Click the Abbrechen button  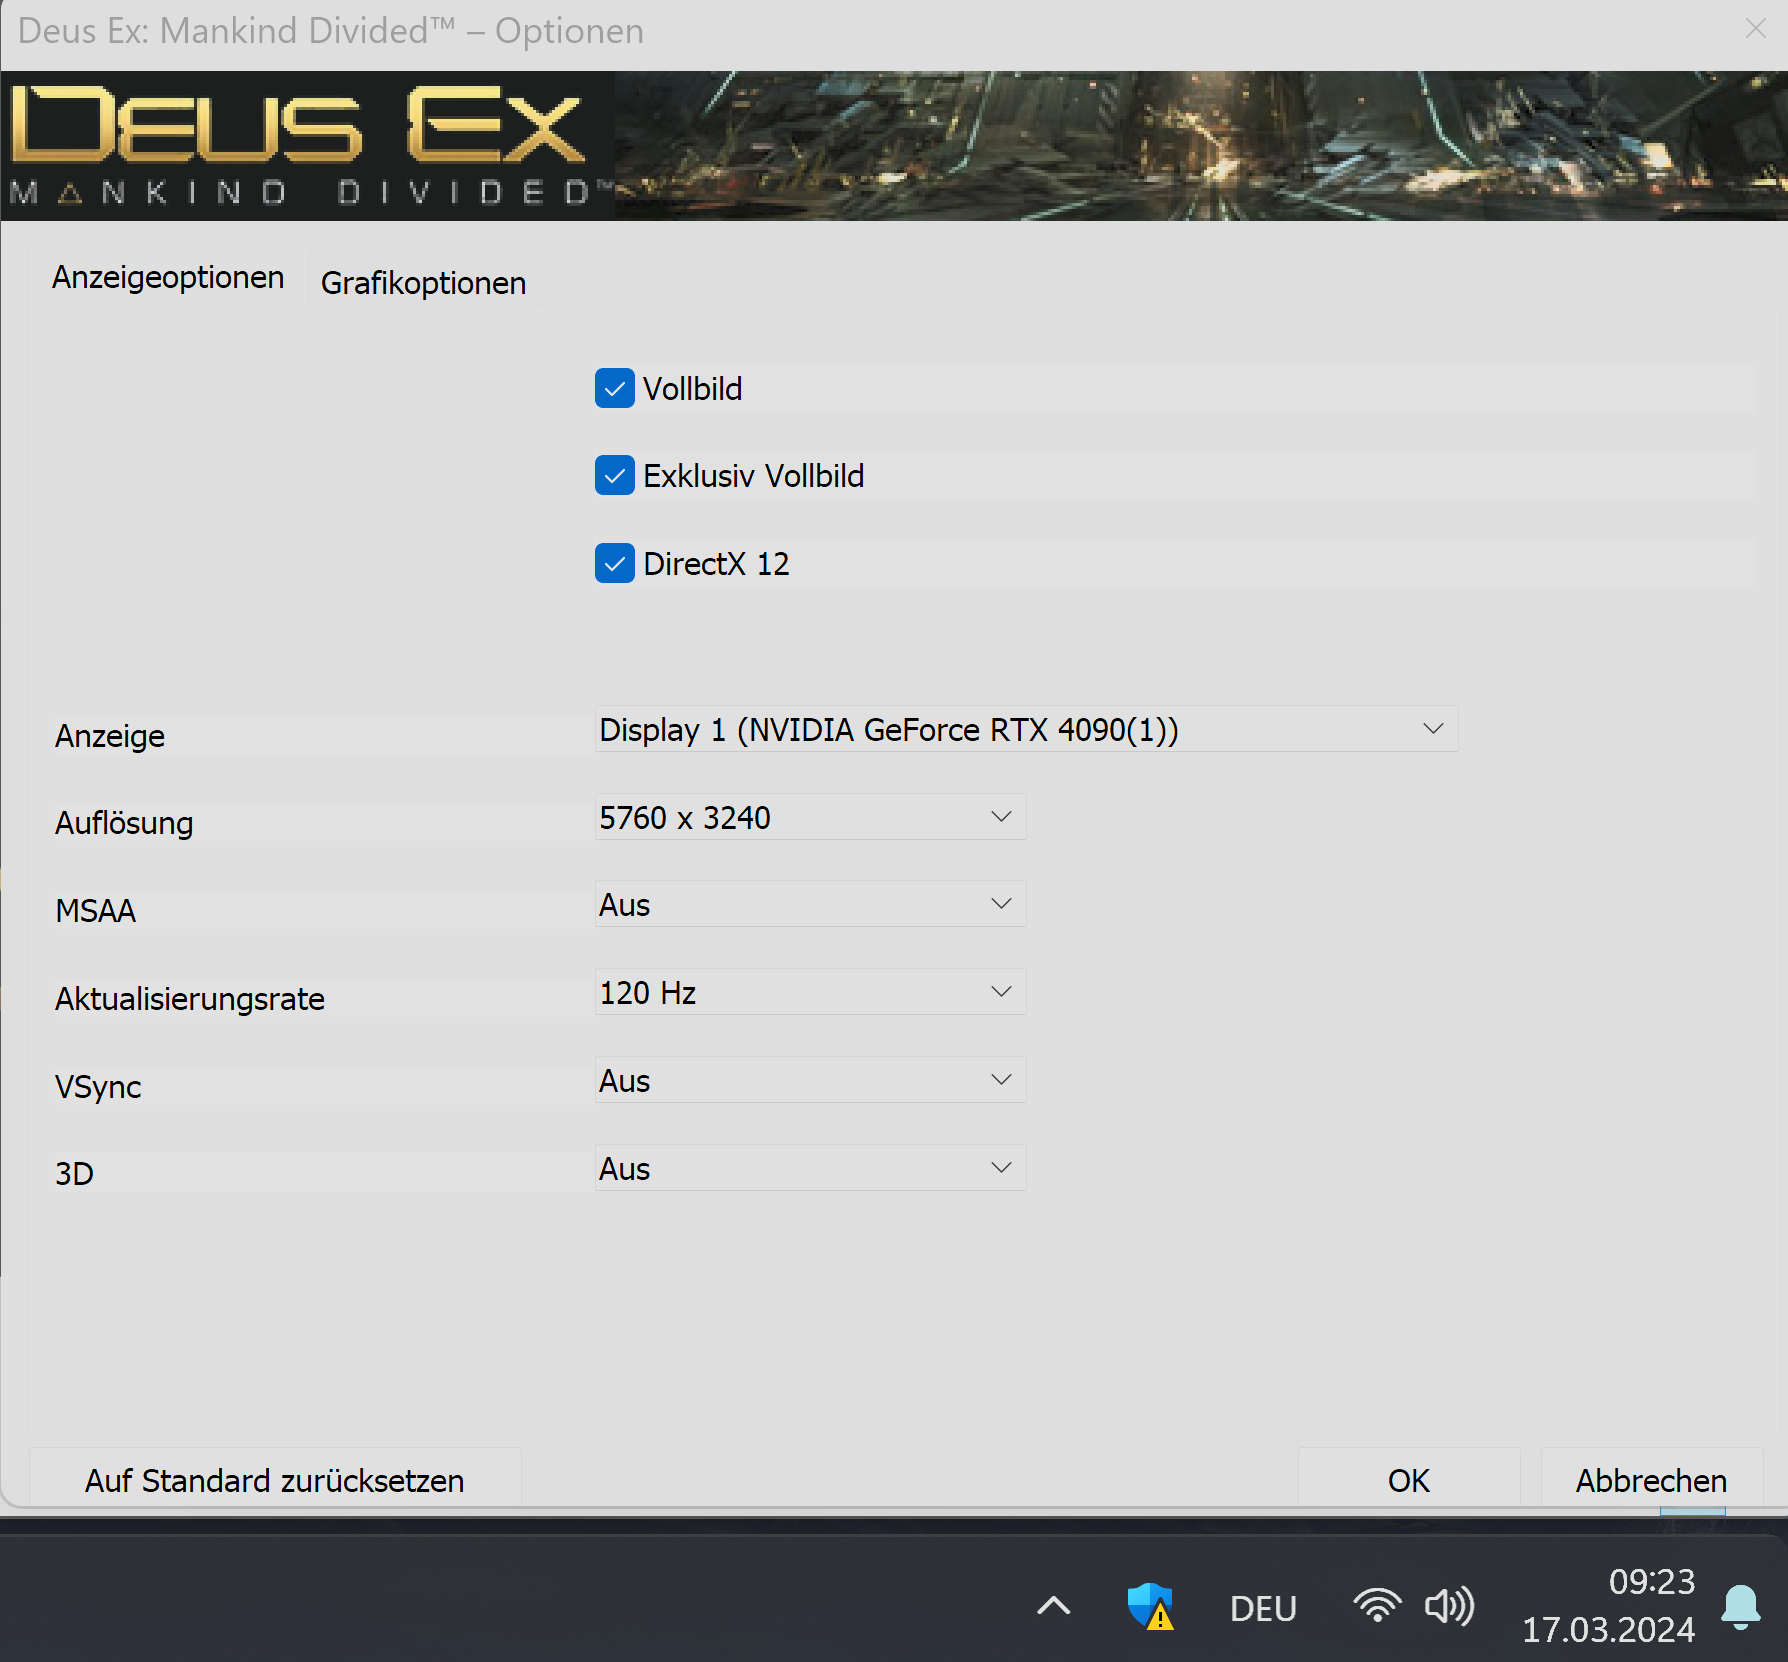click(x=1651, y=1479)
